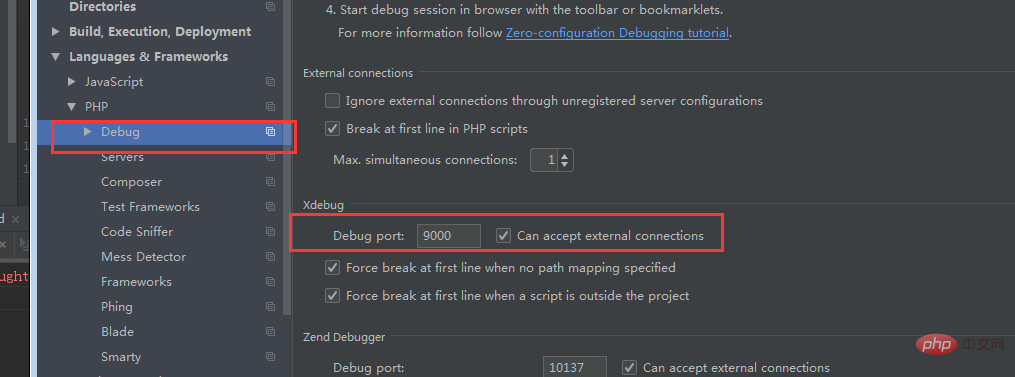Expand the Debug tree node arrow
This screenshot has height=377, width=1015.
(x=88, y=131)
